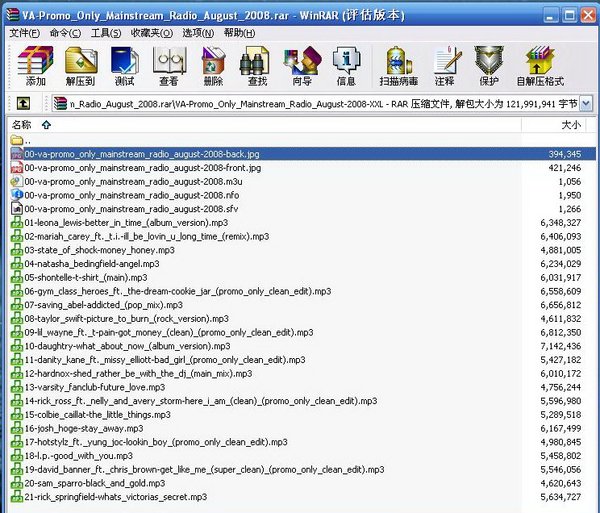Select 11-danity_kane bad_girl track

(165, 360)
